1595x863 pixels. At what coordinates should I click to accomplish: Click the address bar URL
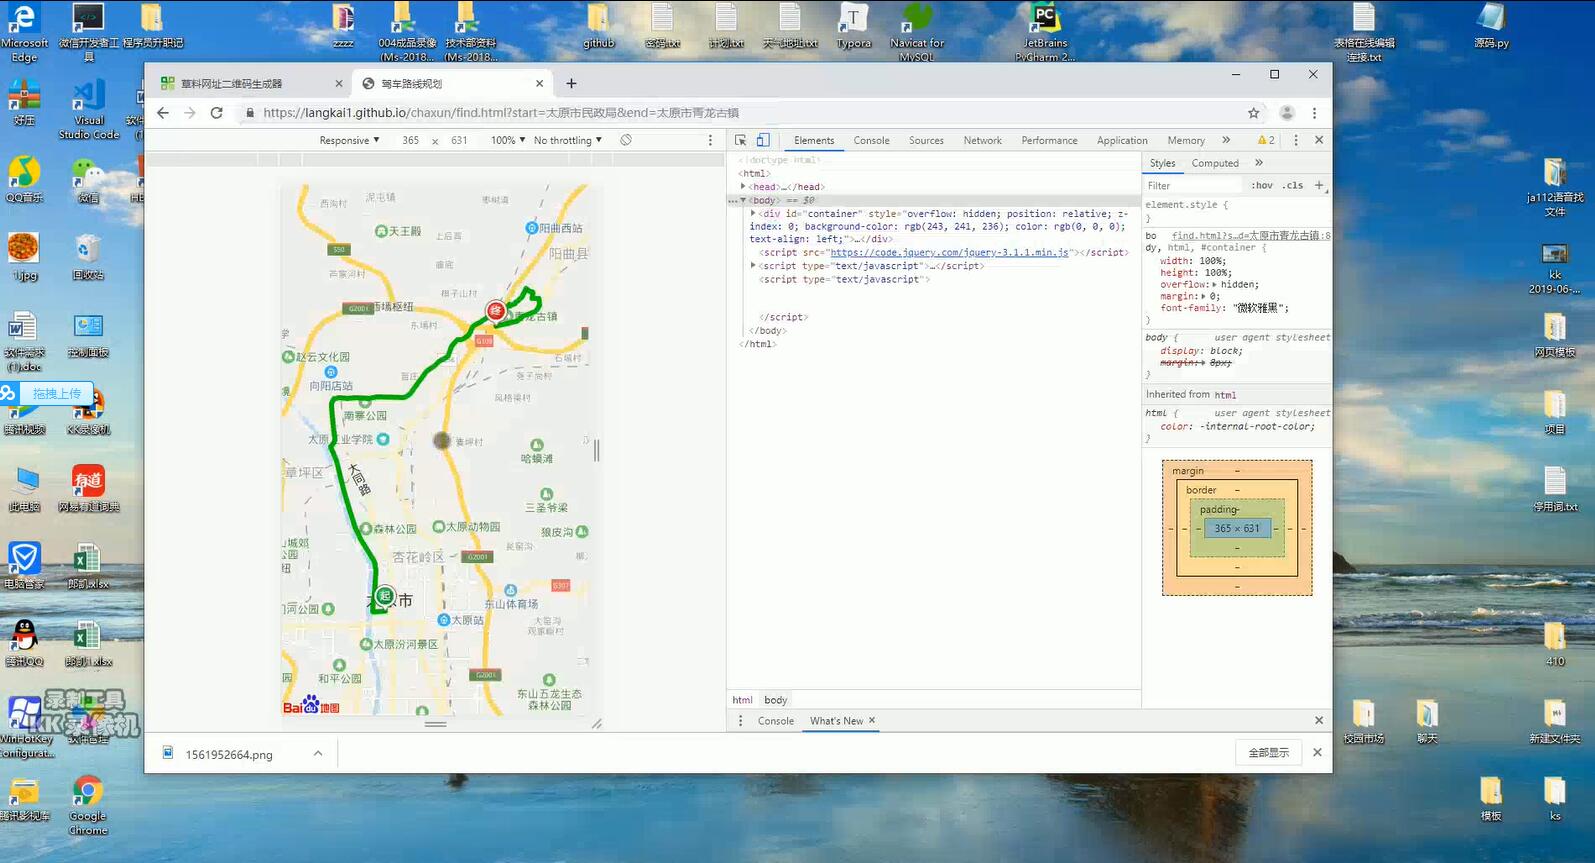click(501, 113)
